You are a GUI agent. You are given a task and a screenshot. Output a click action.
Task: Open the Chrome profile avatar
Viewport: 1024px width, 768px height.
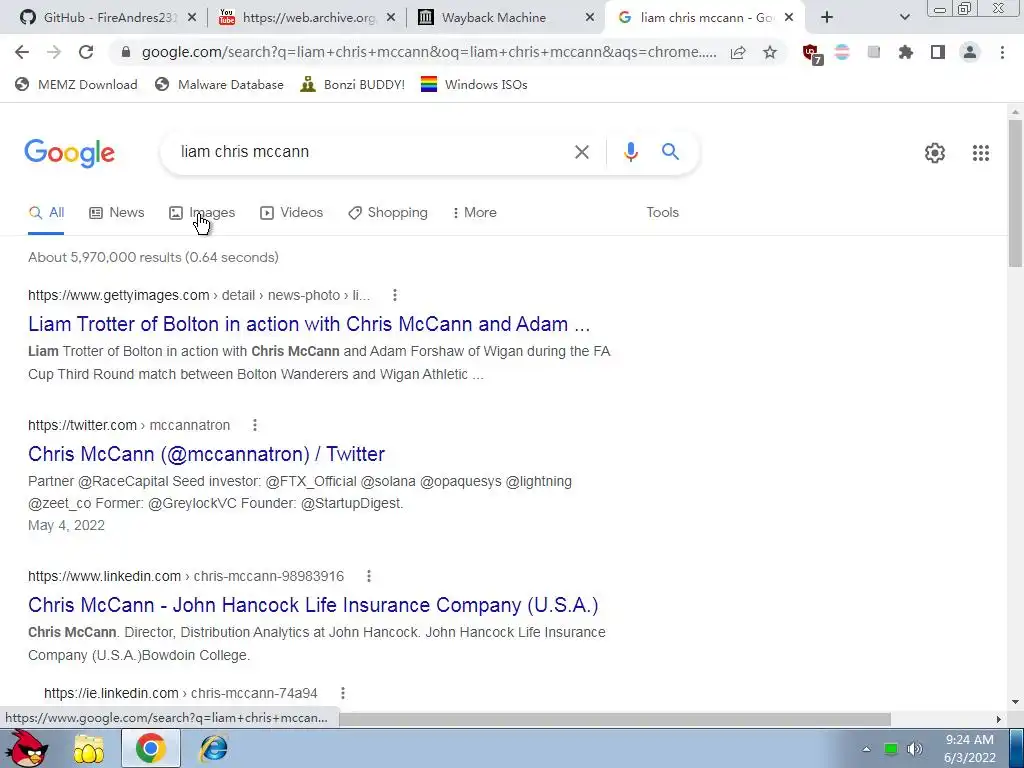pyautogui.click(x=970, y=52)
